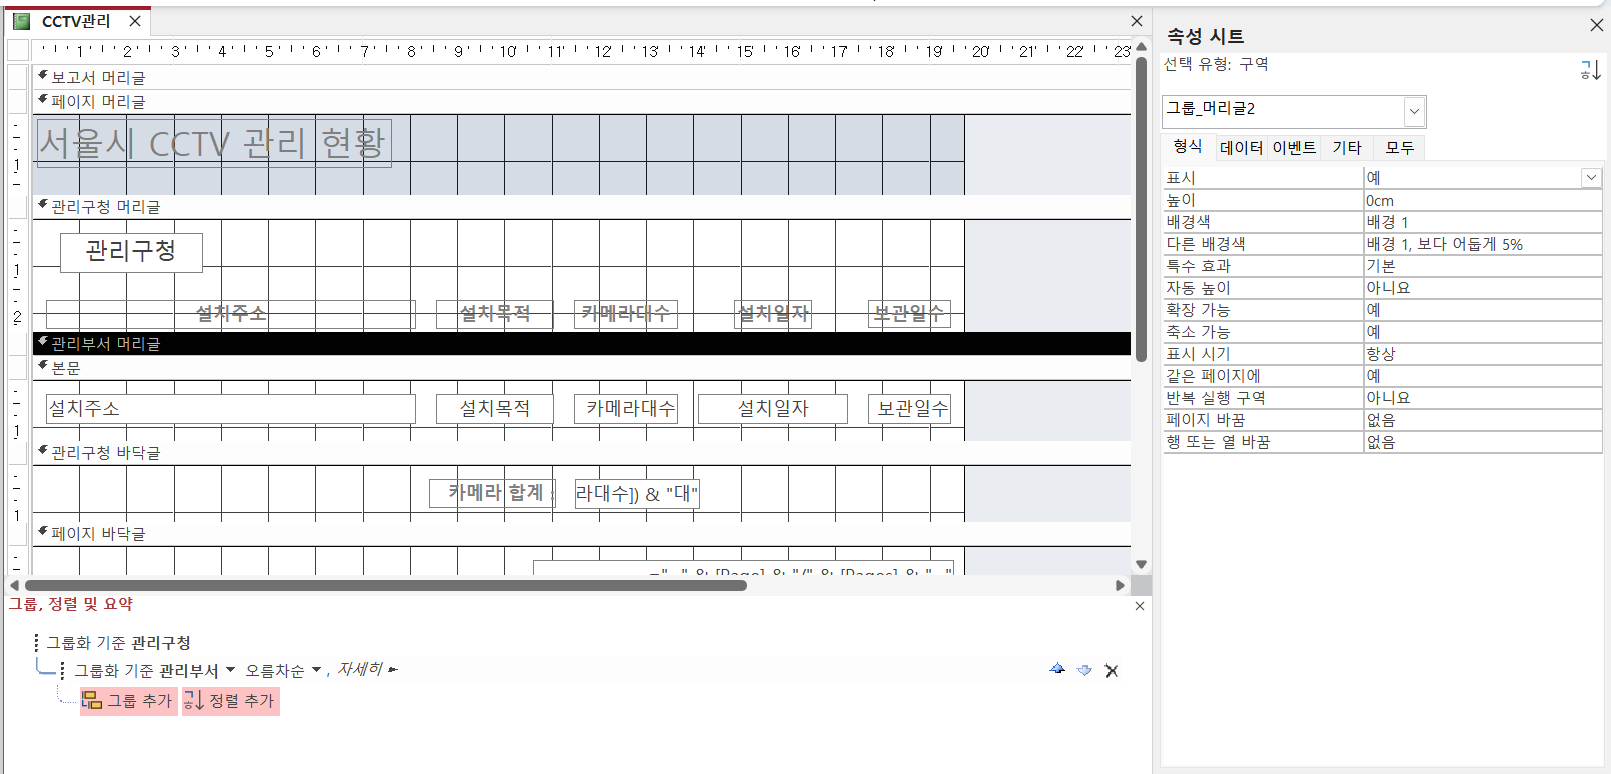Image resolution: width=1611 pixels, height=774 pixels.
Task: Switch to the 데이터 property tab
Action: (1241, 148)
